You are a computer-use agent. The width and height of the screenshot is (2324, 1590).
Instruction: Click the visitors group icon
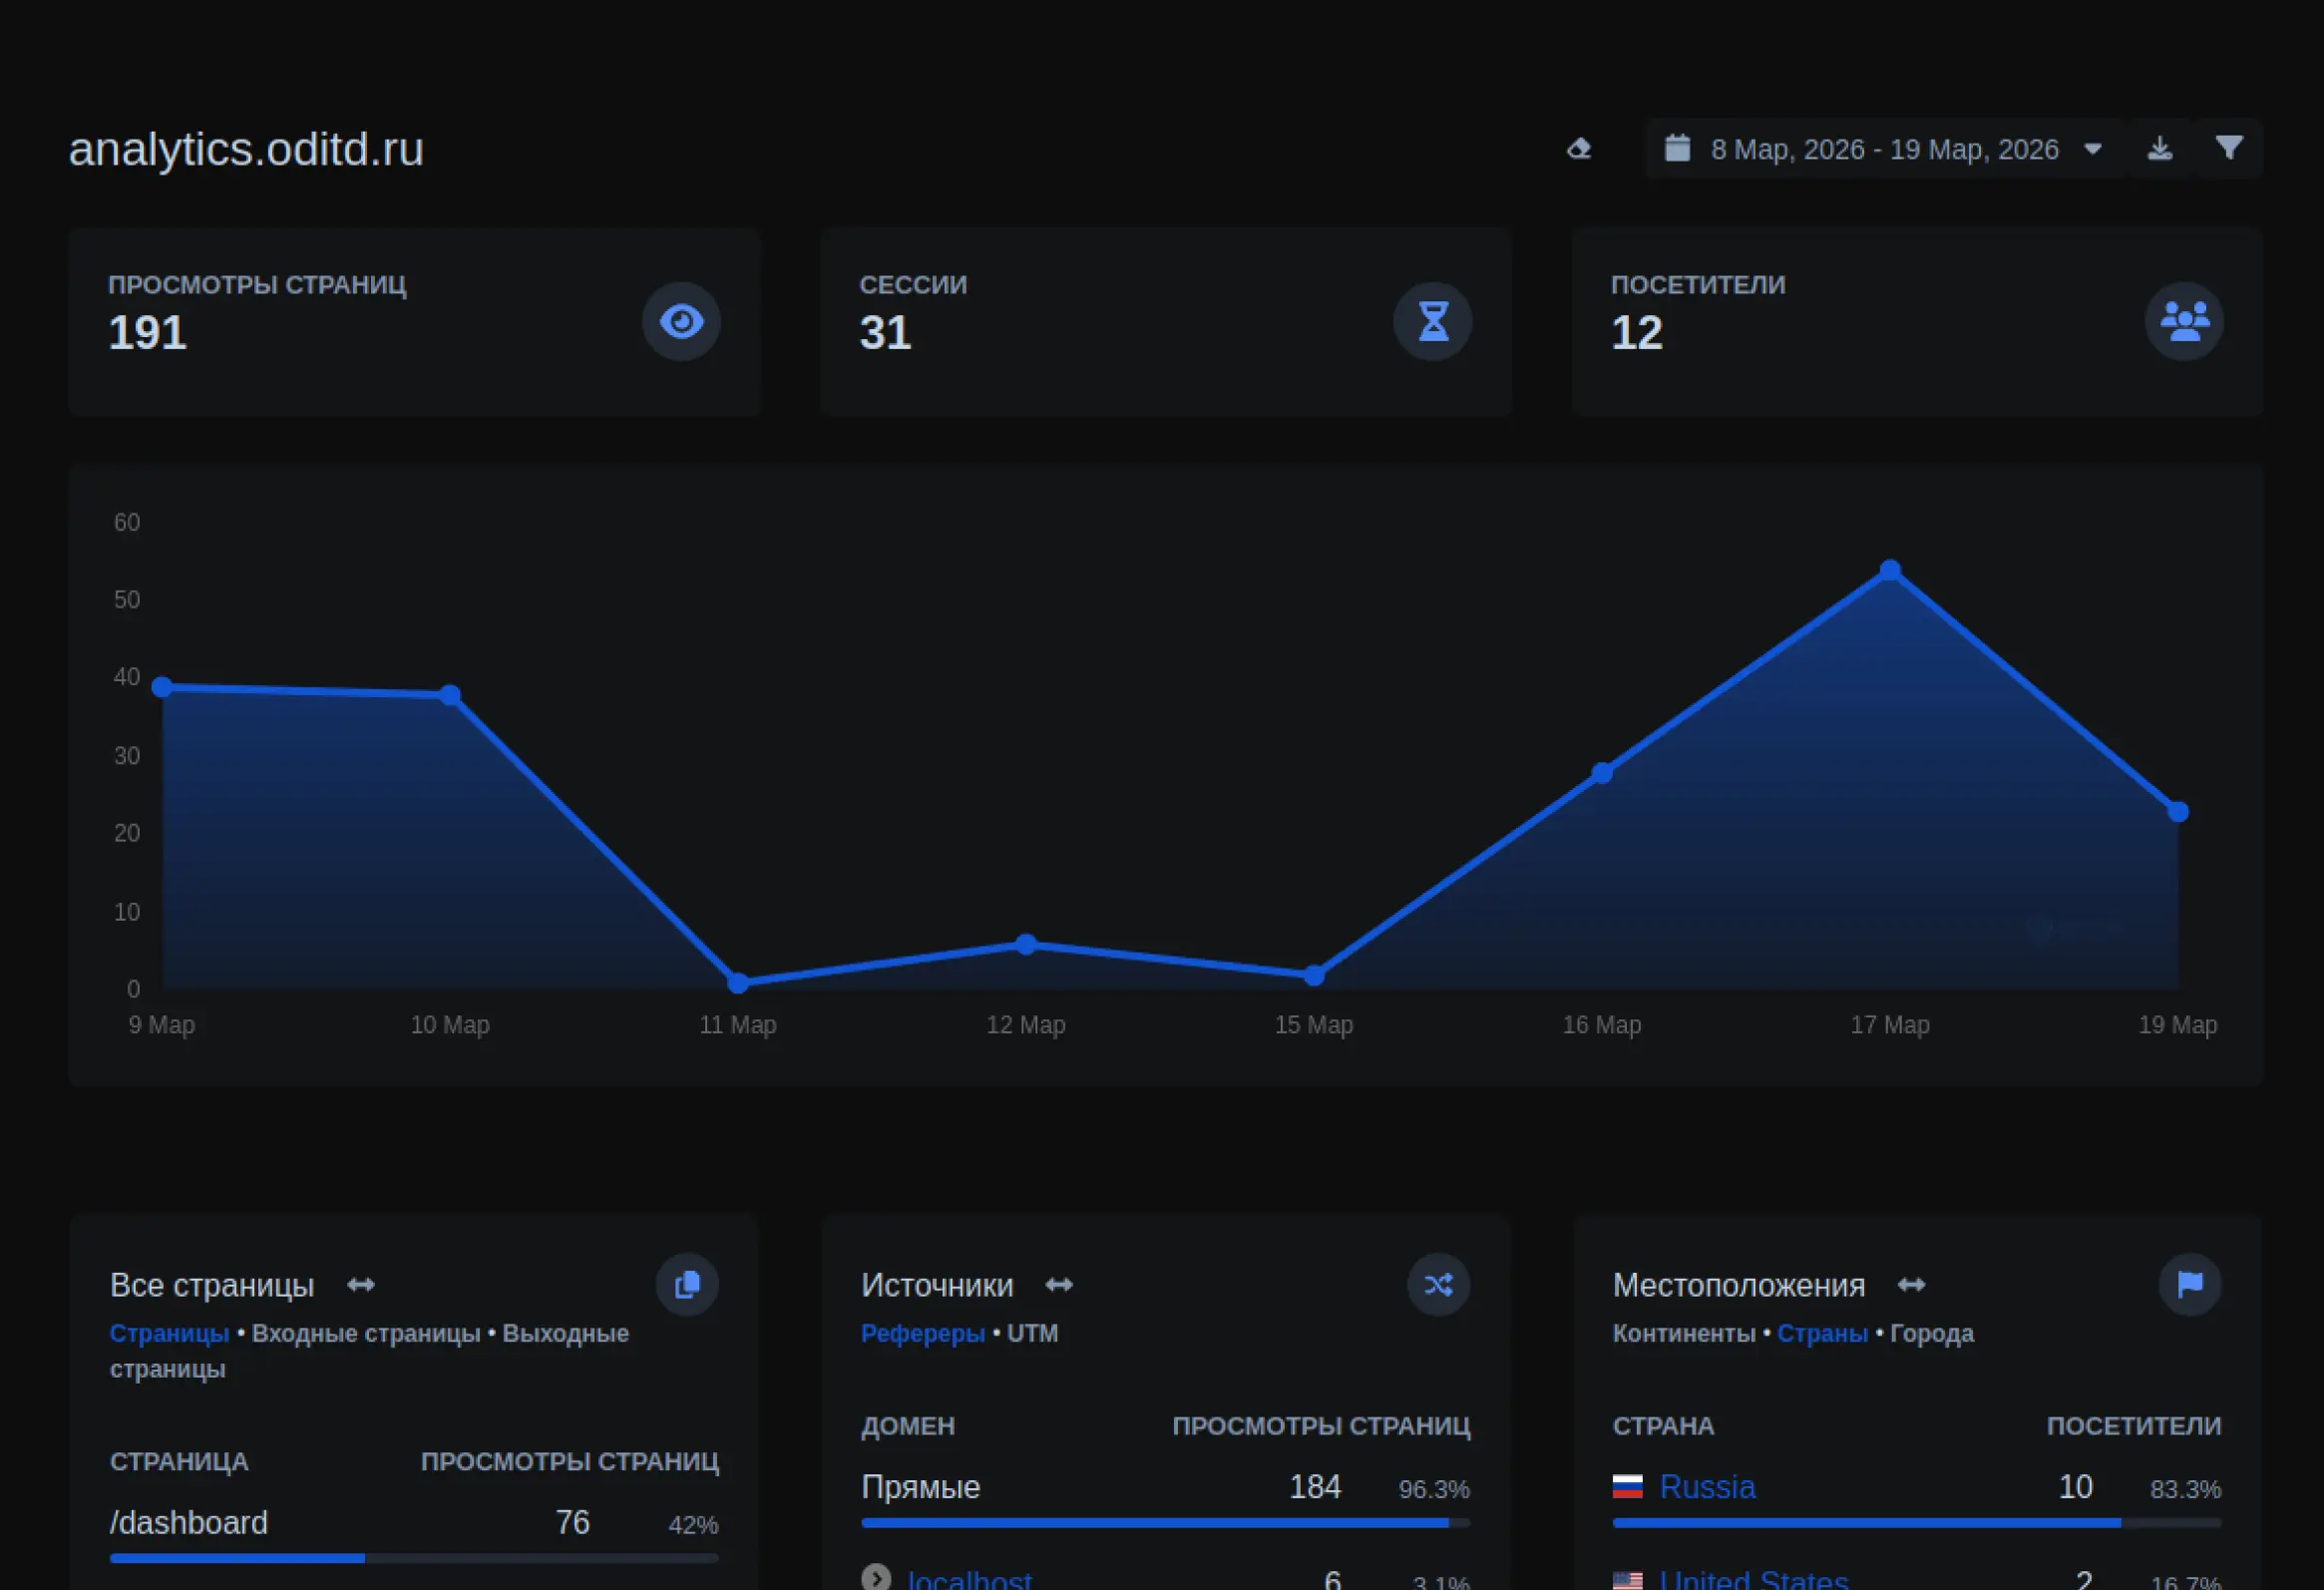coord(2184,322)
